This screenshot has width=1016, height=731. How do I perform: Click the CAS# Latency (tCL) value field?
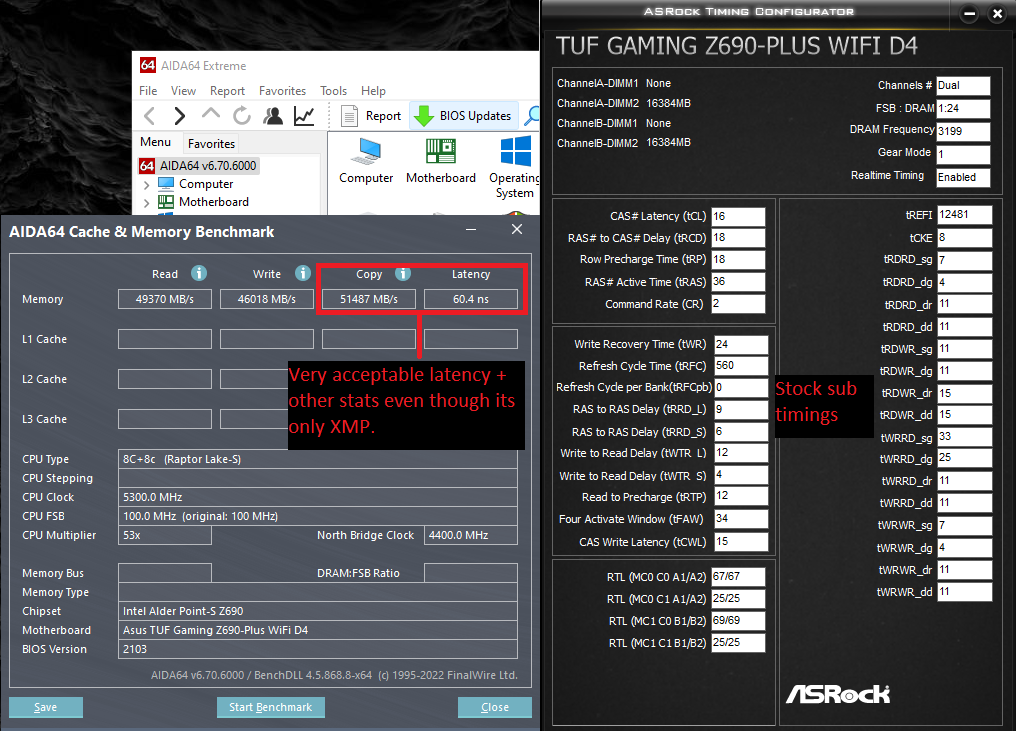(738, 216)
